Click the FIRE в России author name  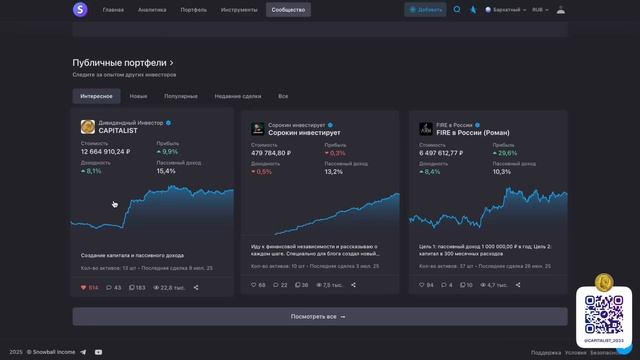(454, 125)
